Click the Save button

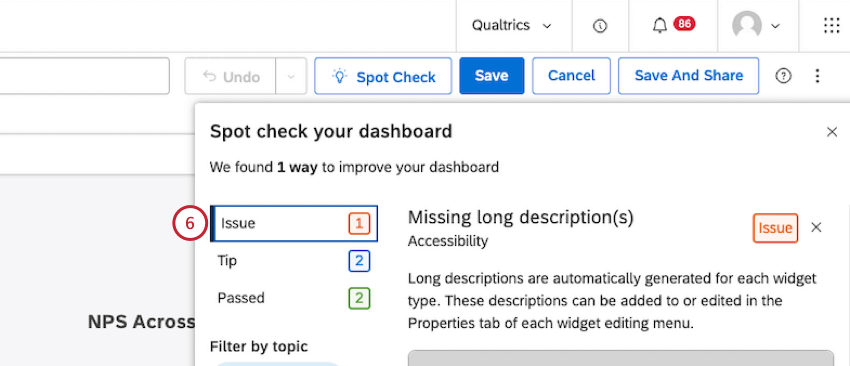point(492,76)
